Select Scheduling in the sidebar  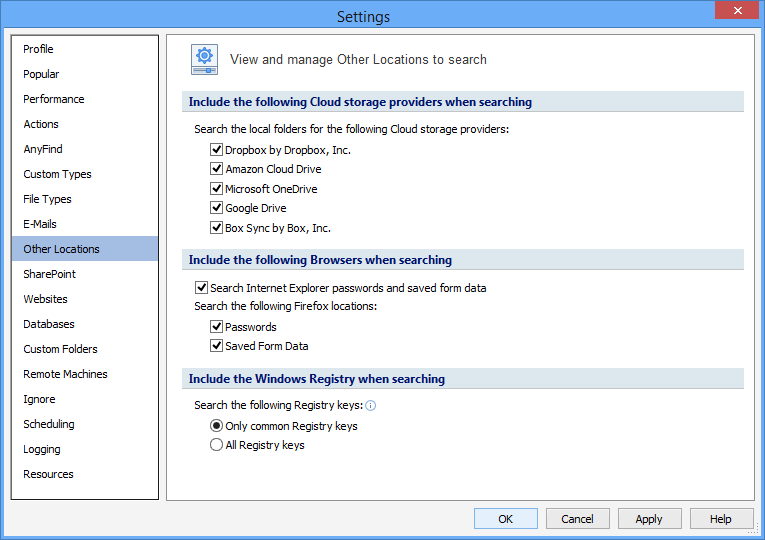click(49, 424)
